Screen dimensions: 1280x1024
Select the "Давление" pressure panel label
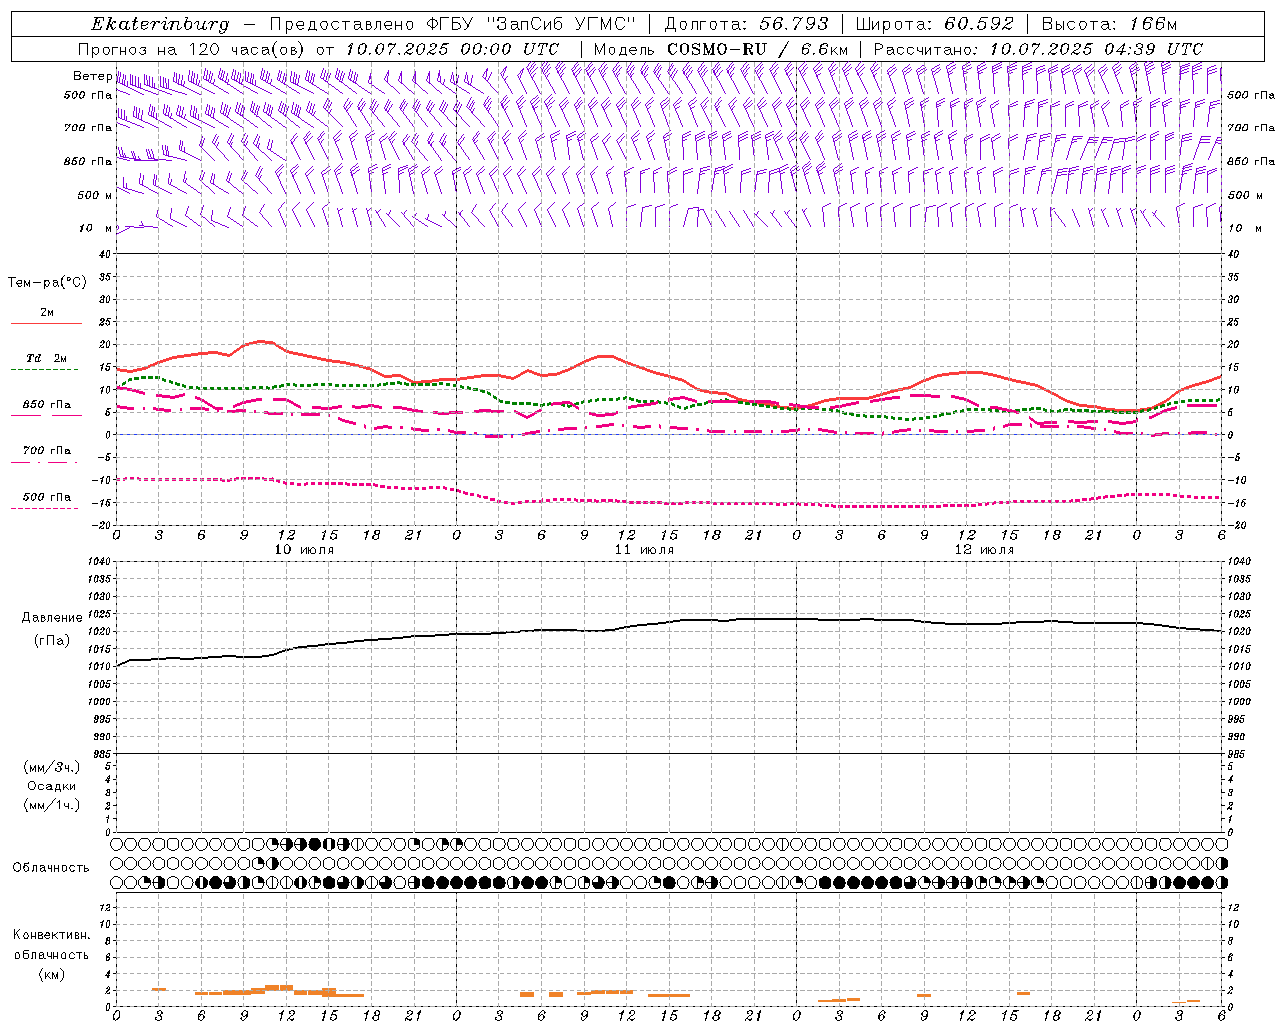pyautogui.click(x=52, y=618)
